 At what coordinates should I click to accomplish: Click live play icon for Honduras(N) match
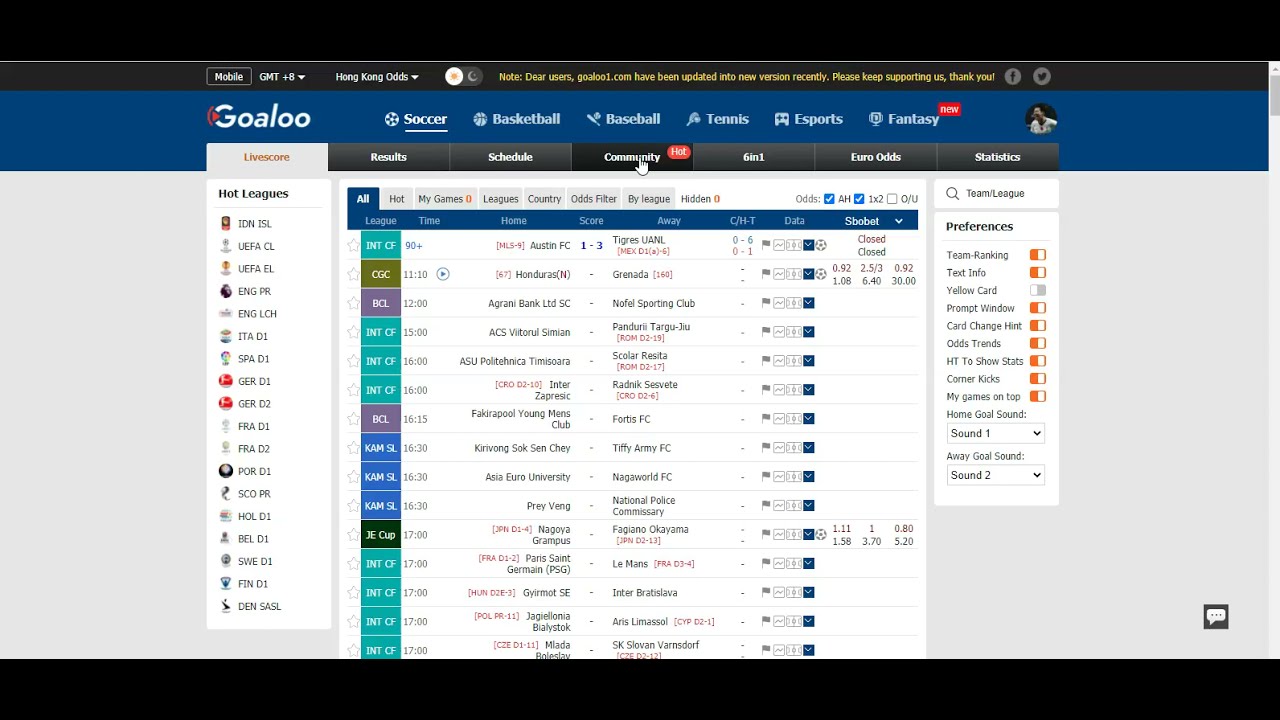443,274
